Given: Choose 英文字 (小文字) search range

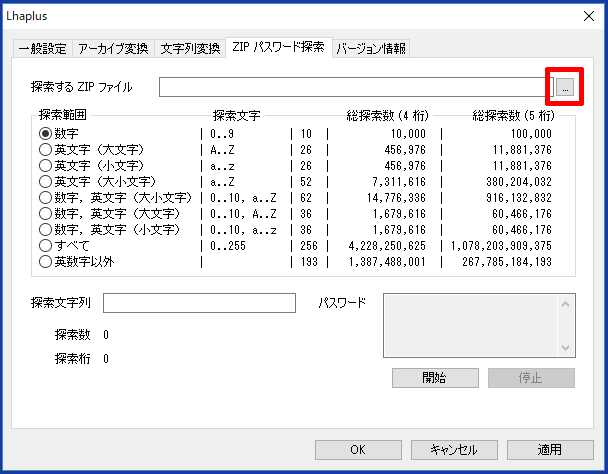Looking at the screenshot, I should tap(92, 166).
